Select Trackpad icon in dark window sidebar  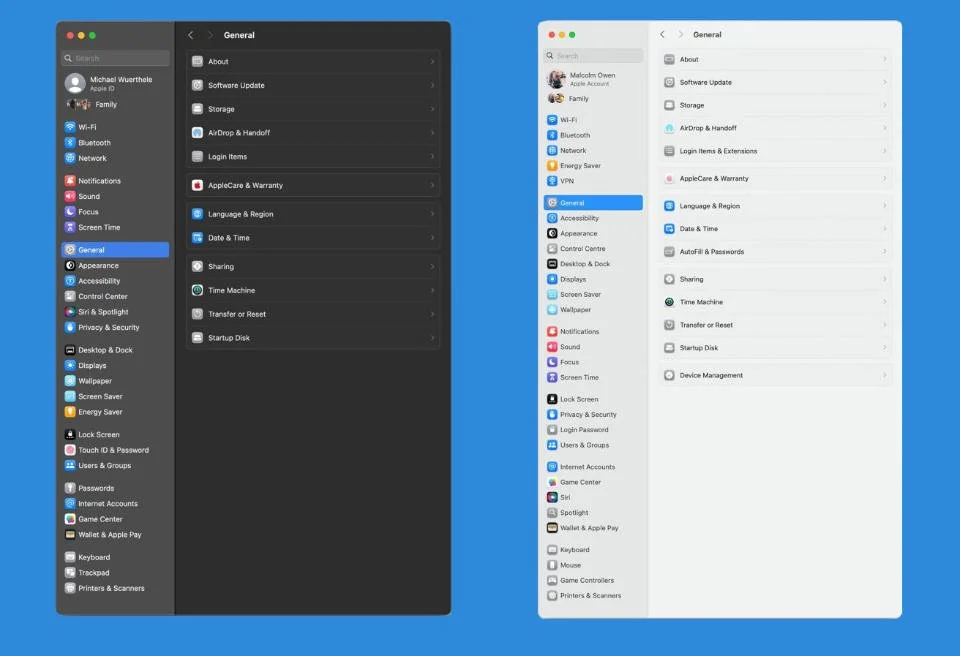pyautogui.click(x=70, y=573)
